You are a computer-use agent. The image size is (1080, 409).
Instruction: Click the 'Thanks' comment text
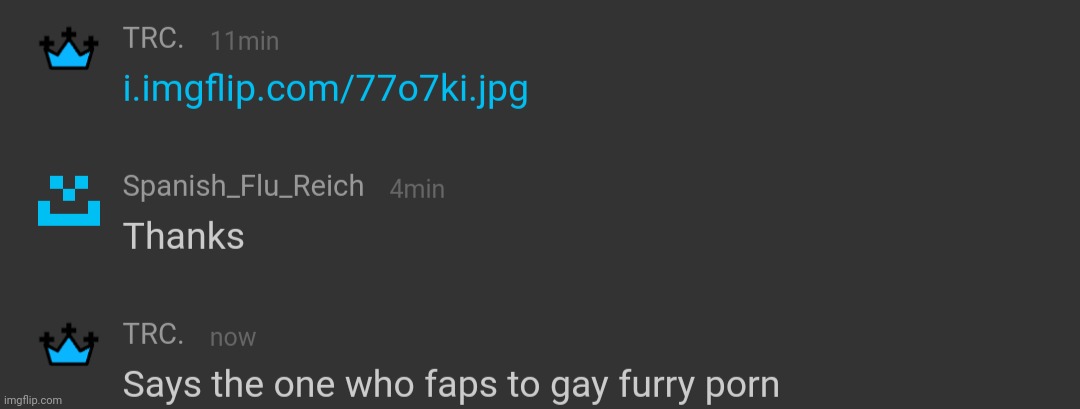[183, 237]
